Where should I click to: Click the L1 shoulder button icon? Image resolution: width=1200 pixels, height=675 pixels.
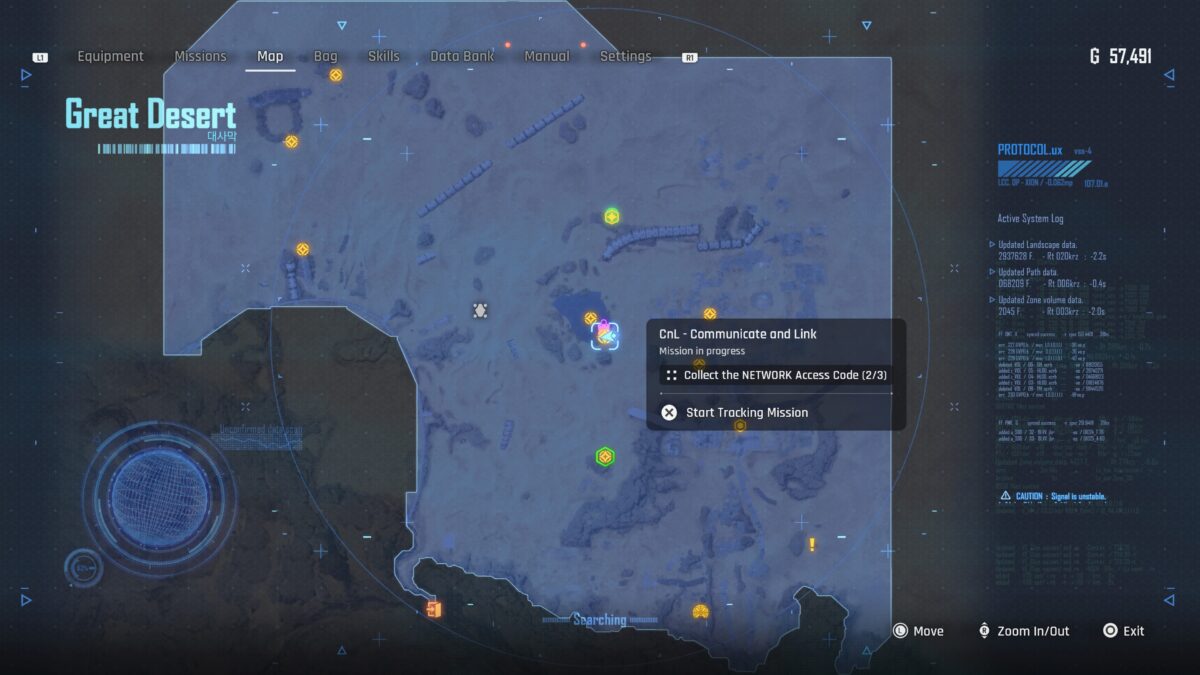[x=40, y=57]
